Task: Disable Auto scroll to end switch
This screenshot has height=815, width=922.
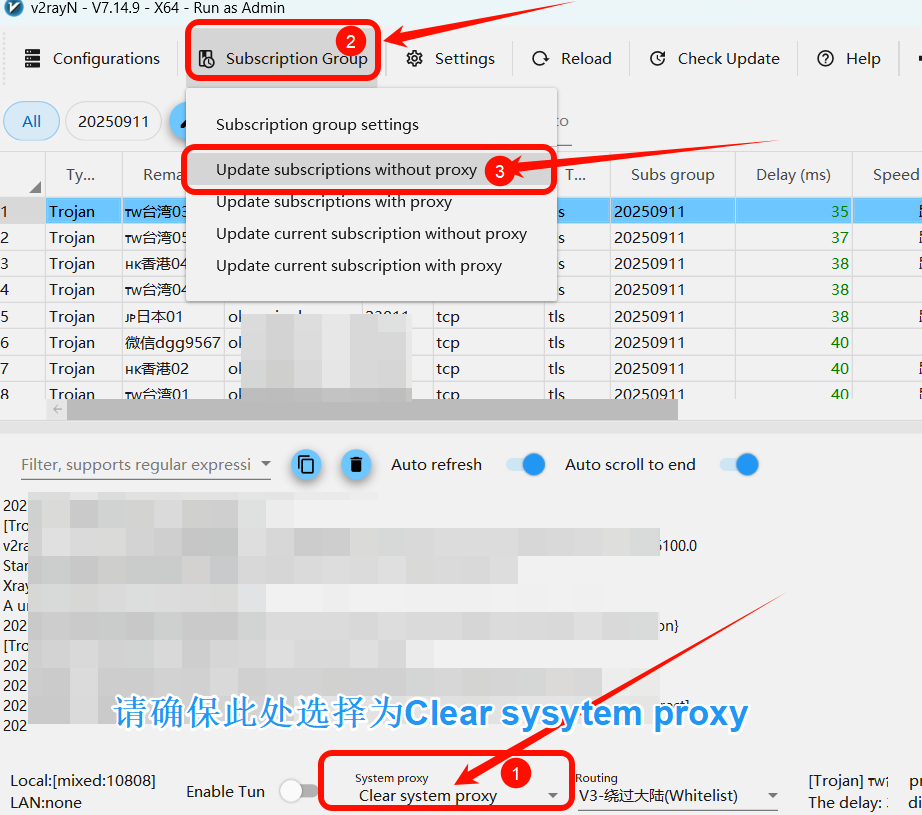Action: (739, 465)
